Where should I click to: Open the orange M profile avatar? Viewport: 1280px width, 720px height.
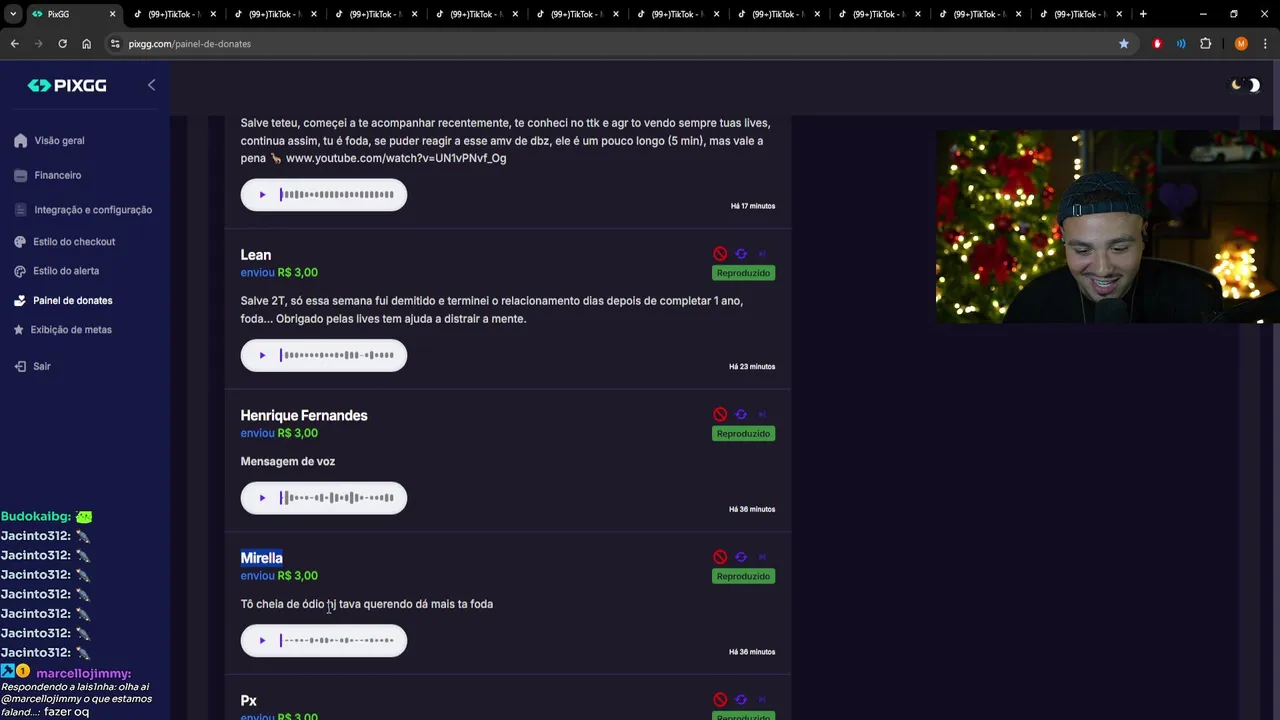pyautogui.click(x=1241, y=44)
